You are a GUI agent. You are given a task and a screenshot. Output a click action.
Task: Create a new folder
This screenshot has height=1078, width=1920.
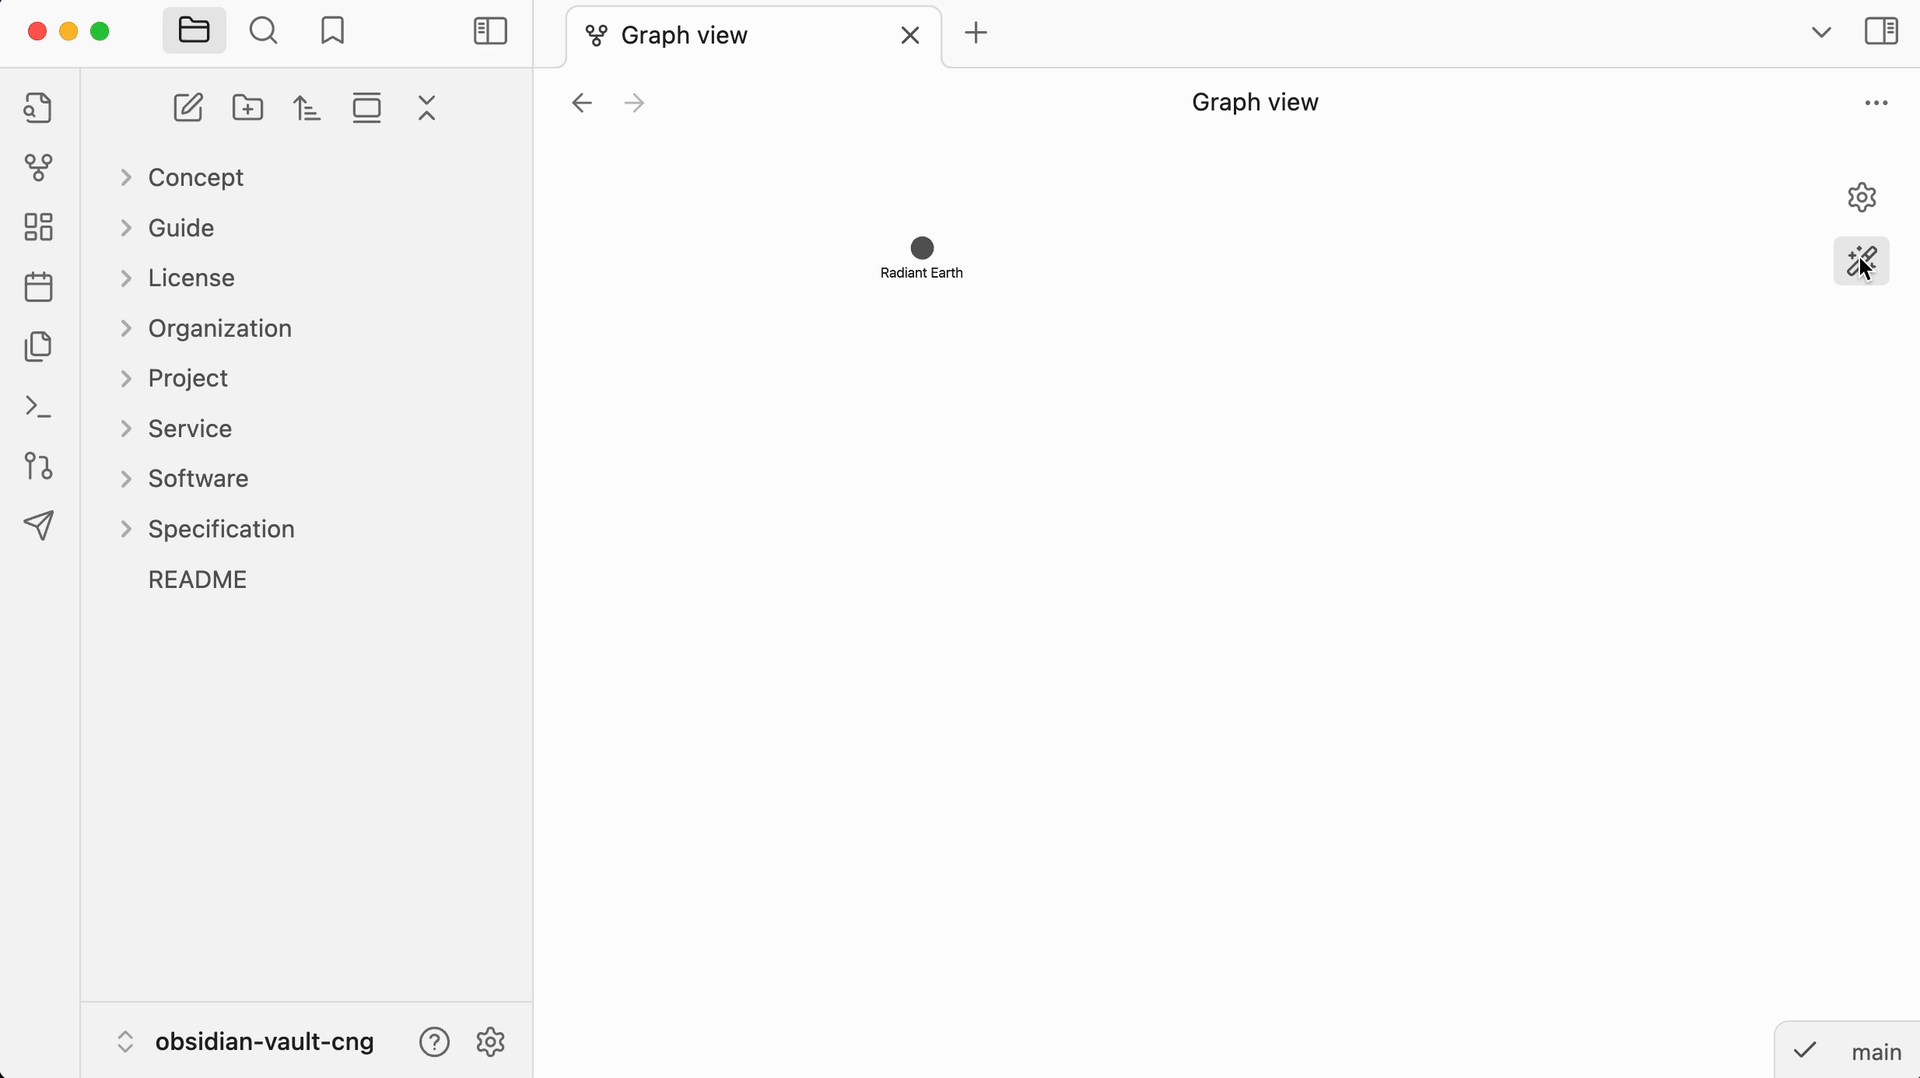[248, 108]
